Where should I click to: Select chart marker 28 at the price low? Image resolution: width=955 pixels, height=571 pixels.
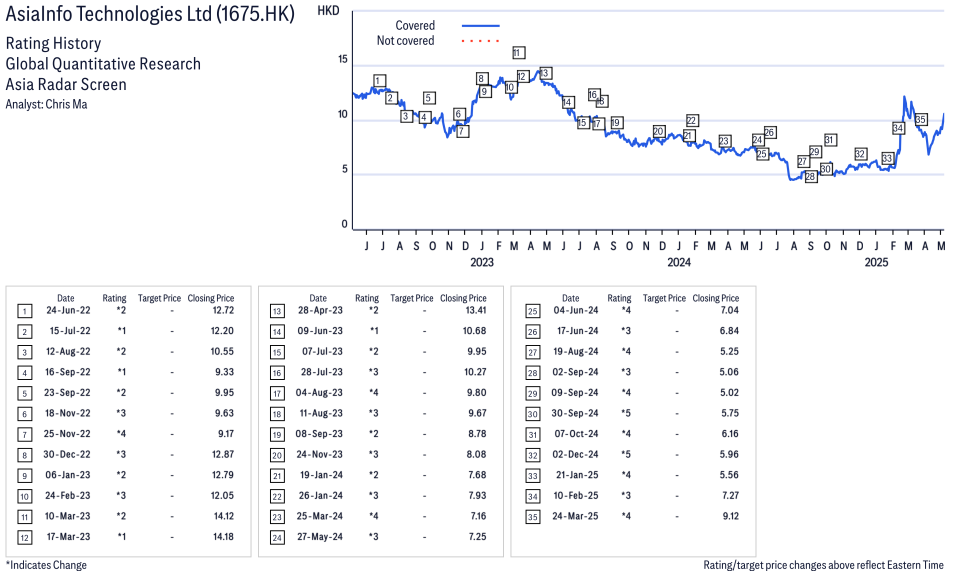click(x=811, y=177)
